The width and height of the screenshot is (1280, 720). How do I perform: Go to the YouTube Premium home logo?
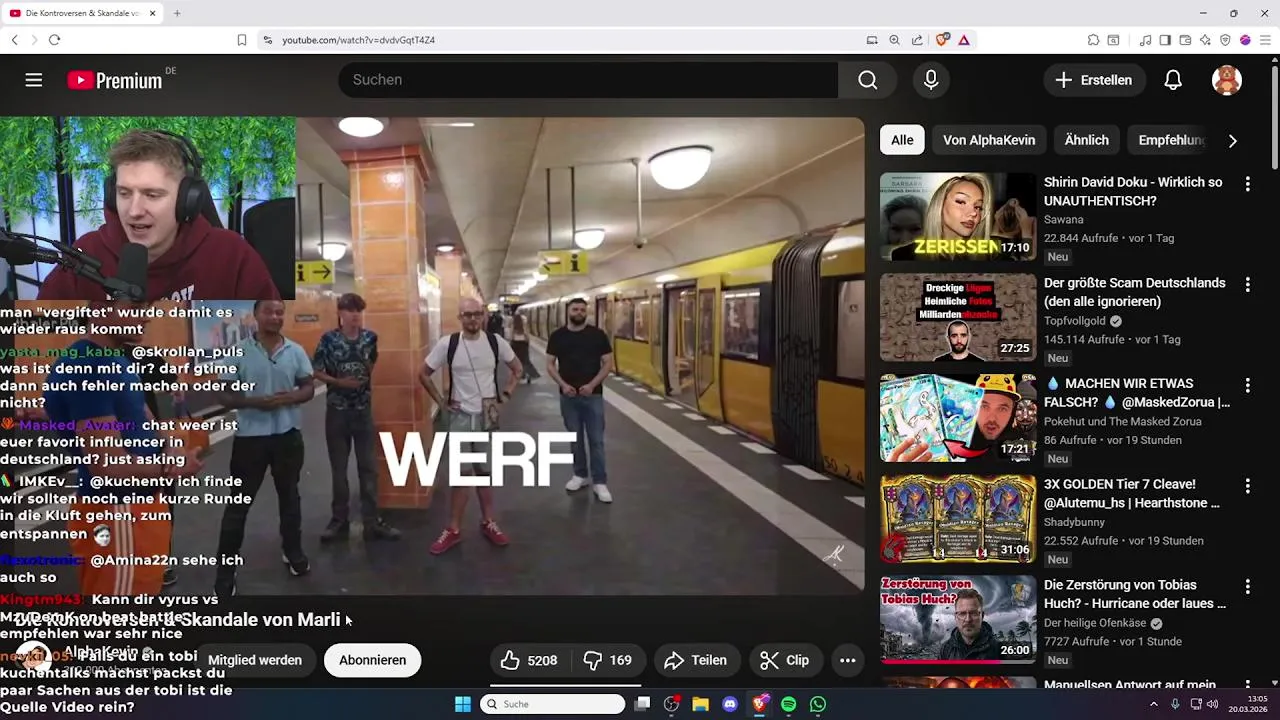tap(115, 80)
